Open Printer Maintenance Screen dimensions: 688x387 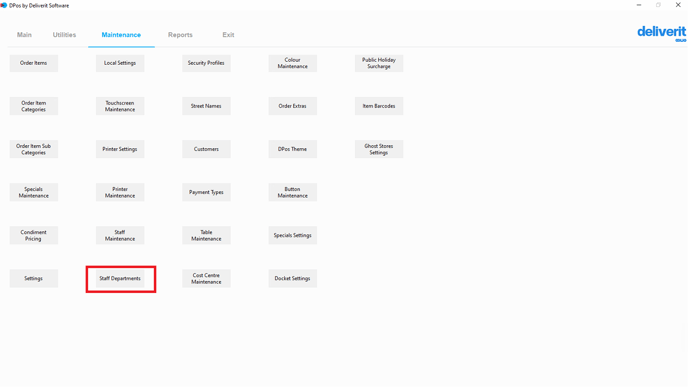120,192
